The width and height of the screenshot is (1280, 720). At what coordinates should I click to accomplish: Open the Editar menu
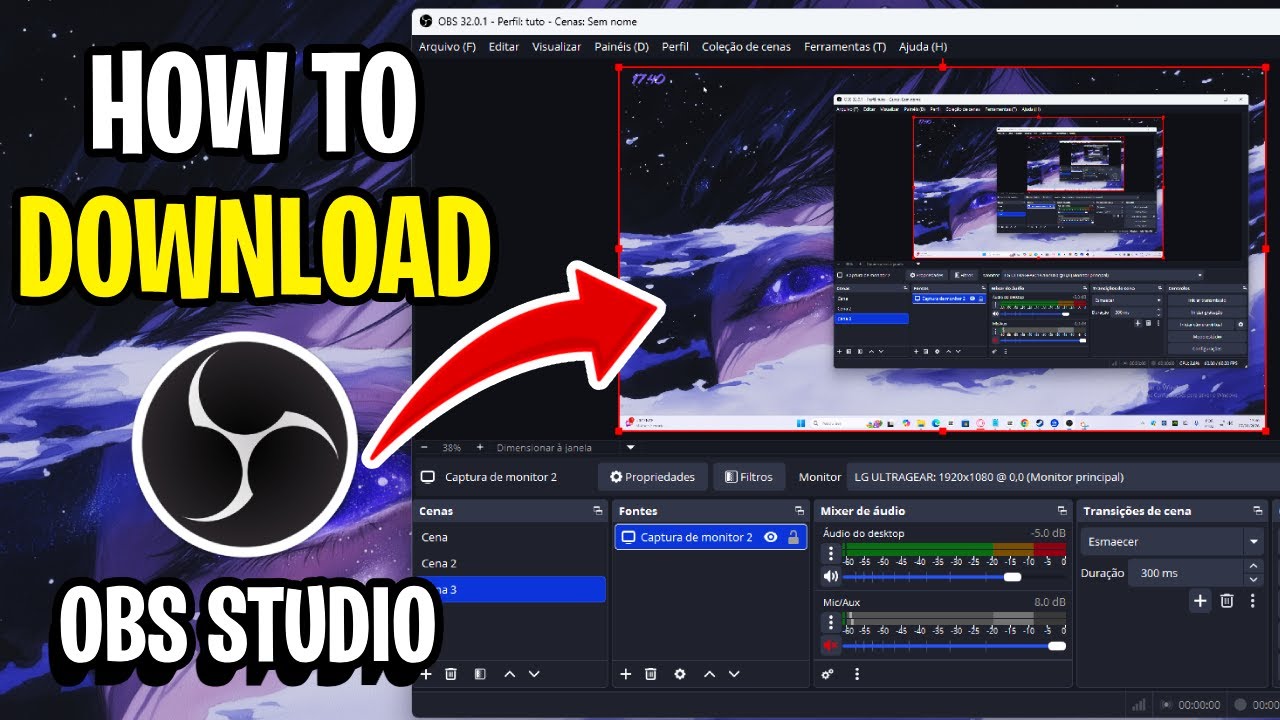pyautogui.click(x=504, y=47)
